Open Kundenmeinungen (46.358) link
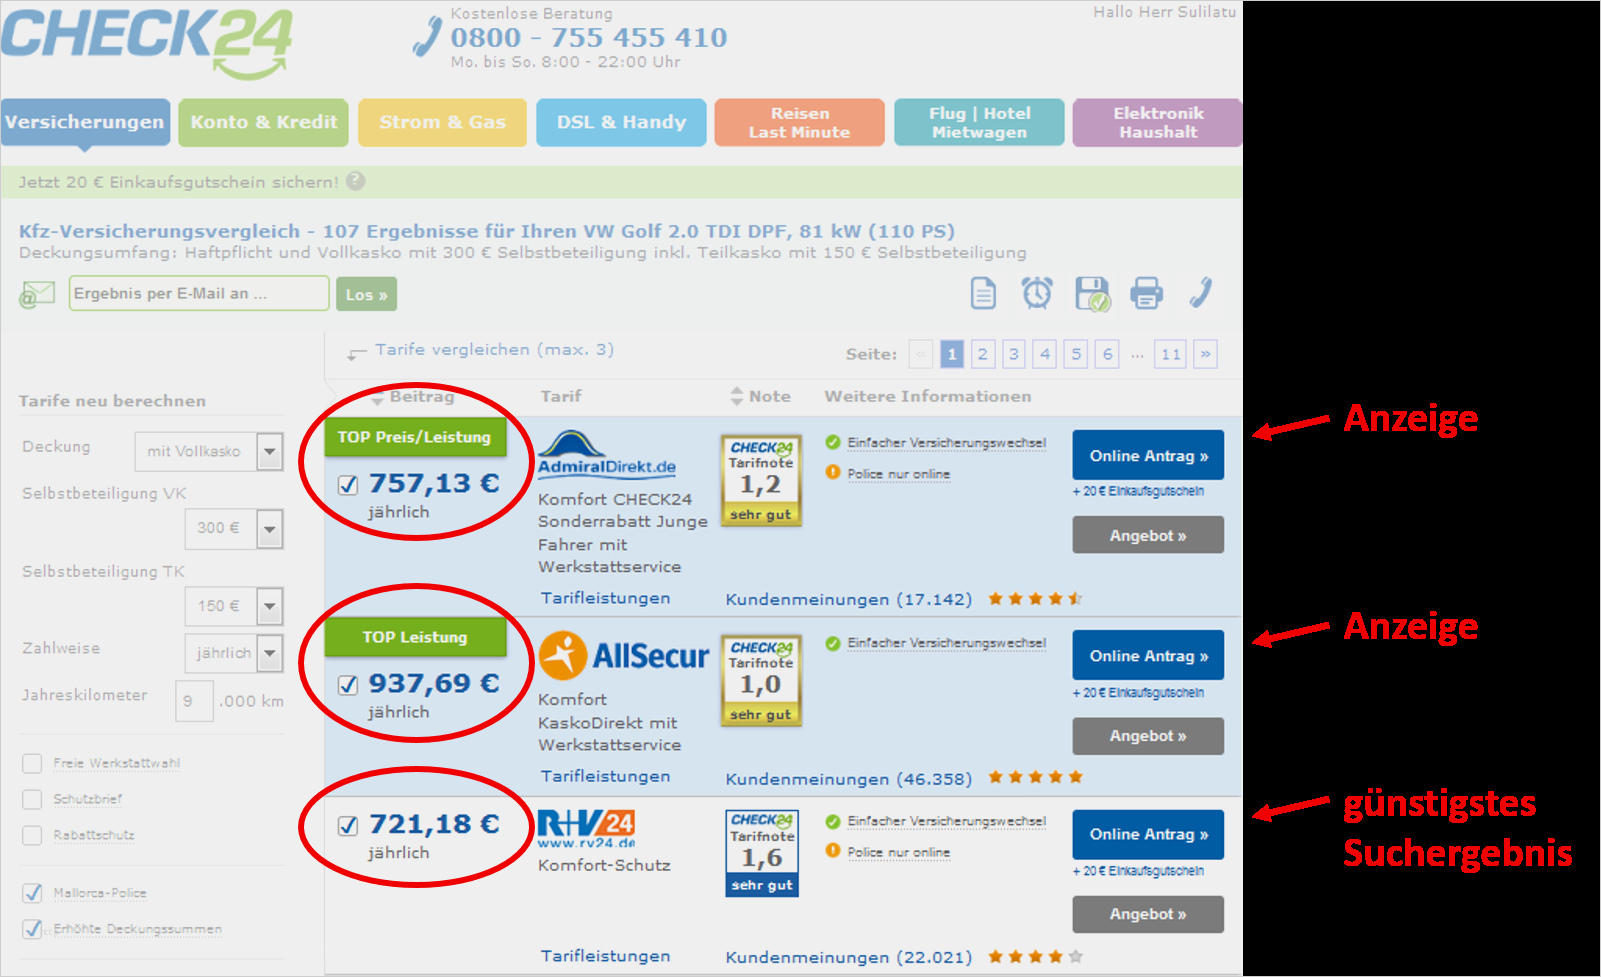1601x977 pixels. click(849, 779)
